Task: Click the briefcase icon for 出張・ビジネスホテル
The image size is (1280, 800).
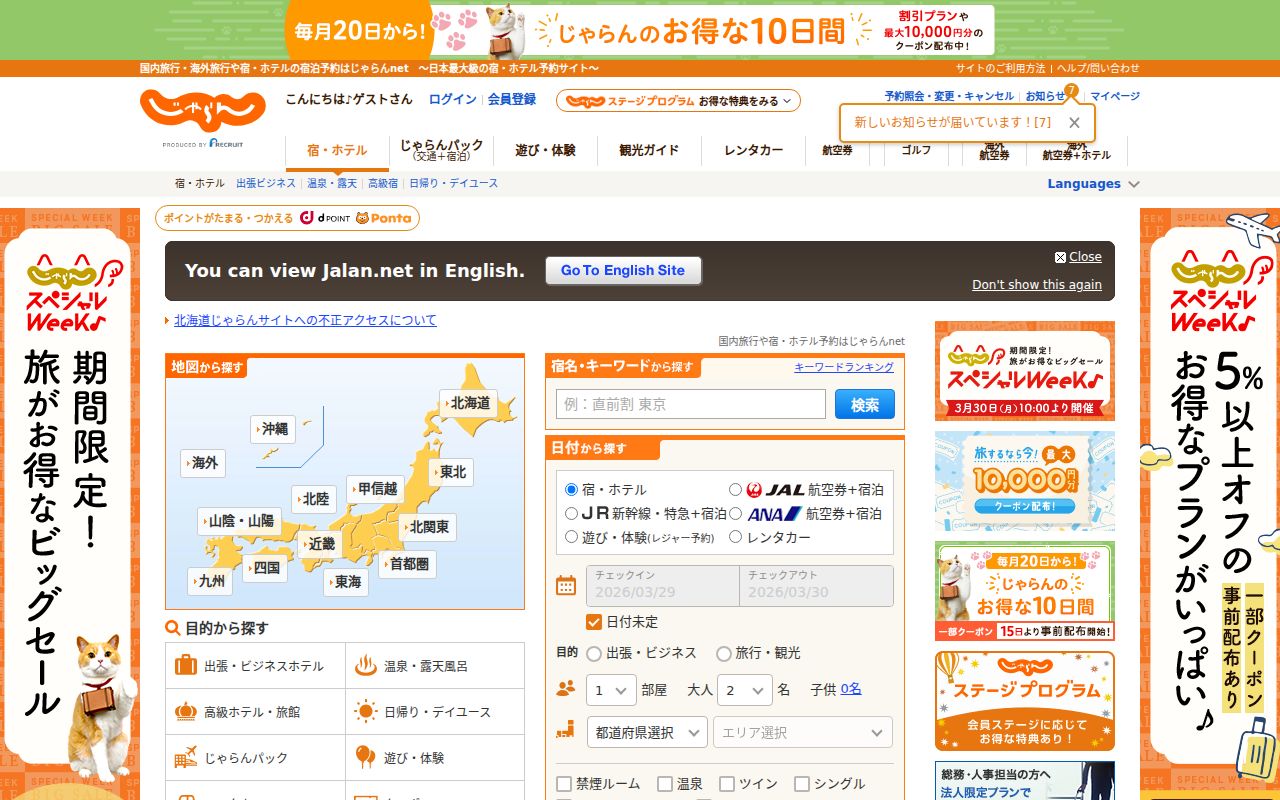Action: 186,665
